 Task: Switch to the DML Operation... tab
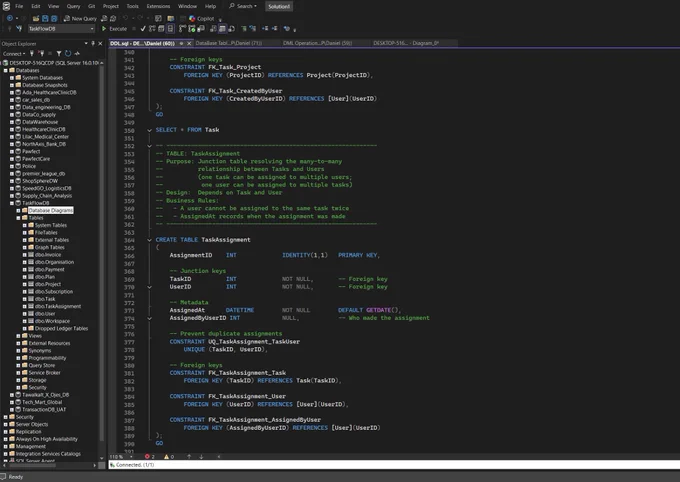tap(317, 43)
